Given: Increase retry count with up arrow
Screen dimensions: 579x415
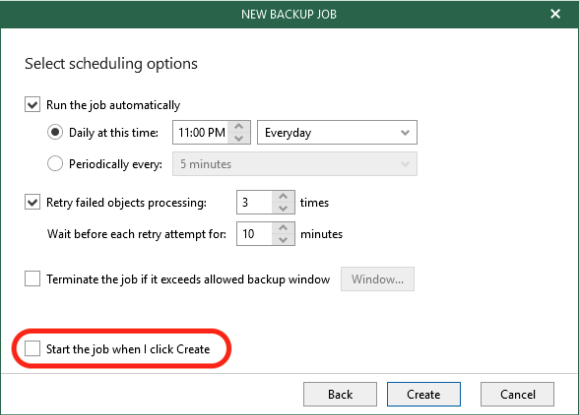Looking at the screenshot, I should (x=283, y=196).
